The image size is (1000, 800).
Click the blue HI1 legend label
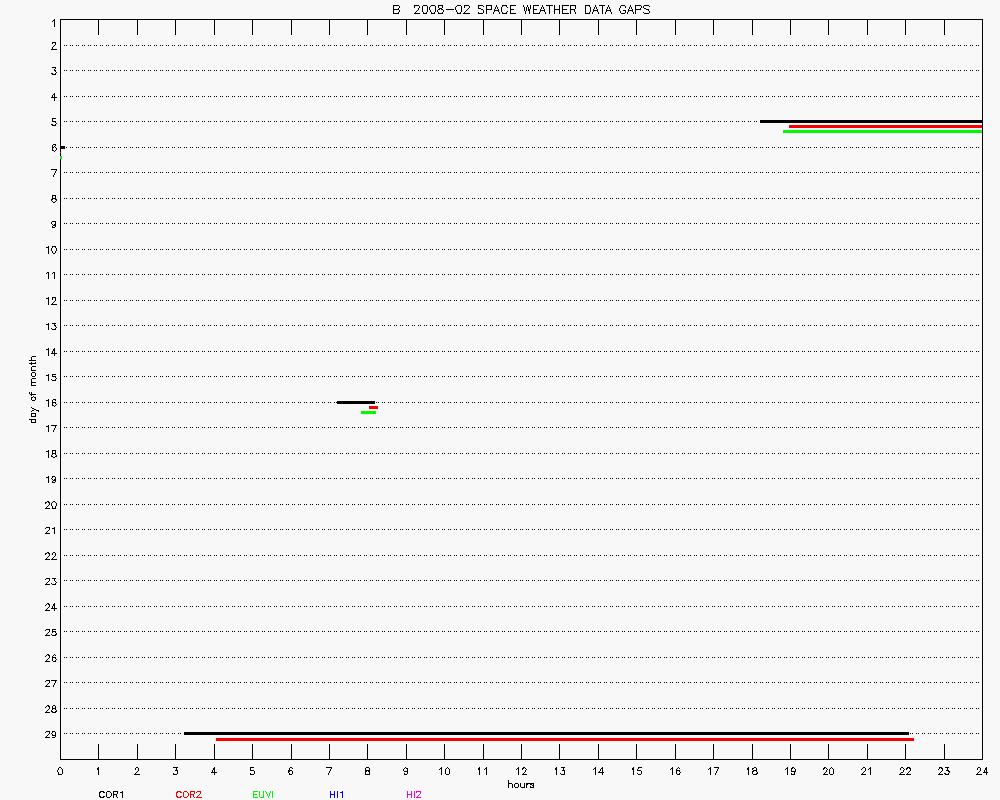point(336,794)
